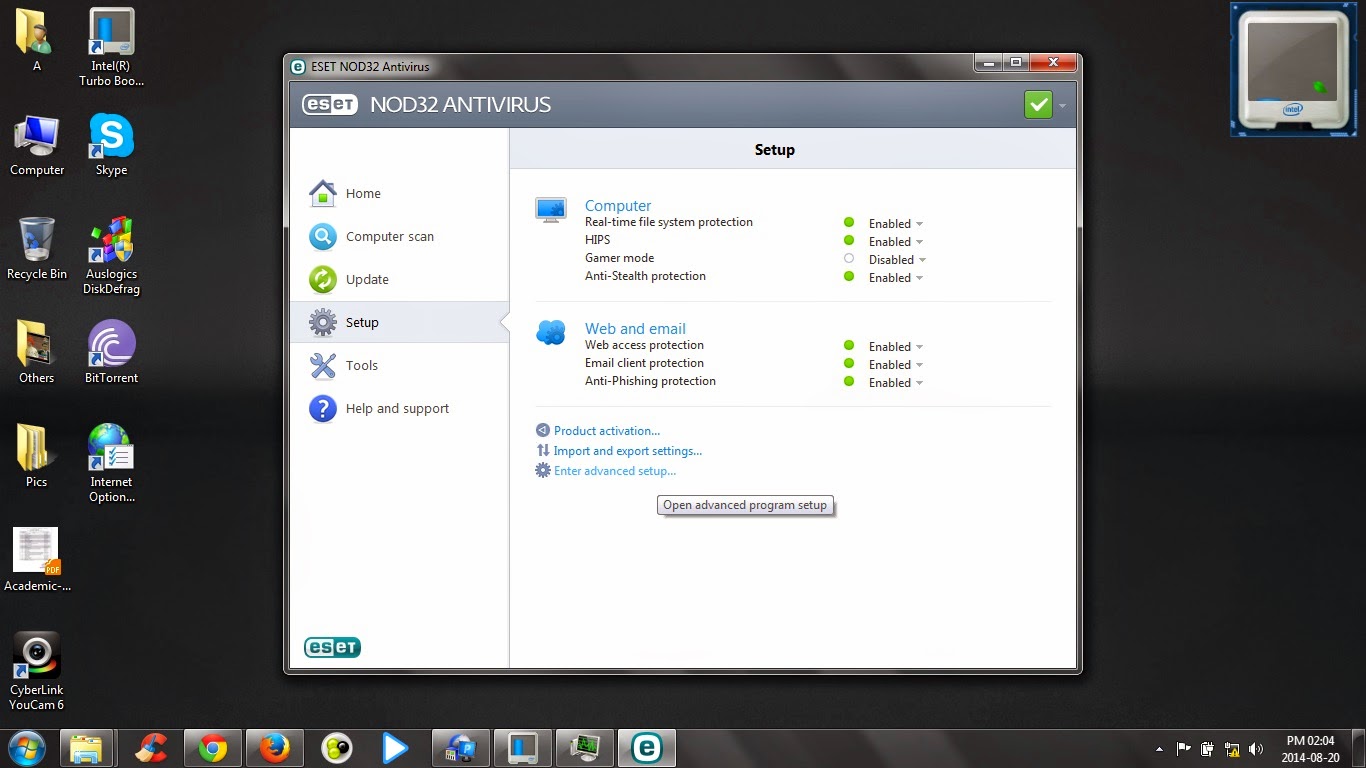The width and height of the screenshot is (1366, 768).
Task: Open the Web and email heading link
Action: click(x=635, y=328)
